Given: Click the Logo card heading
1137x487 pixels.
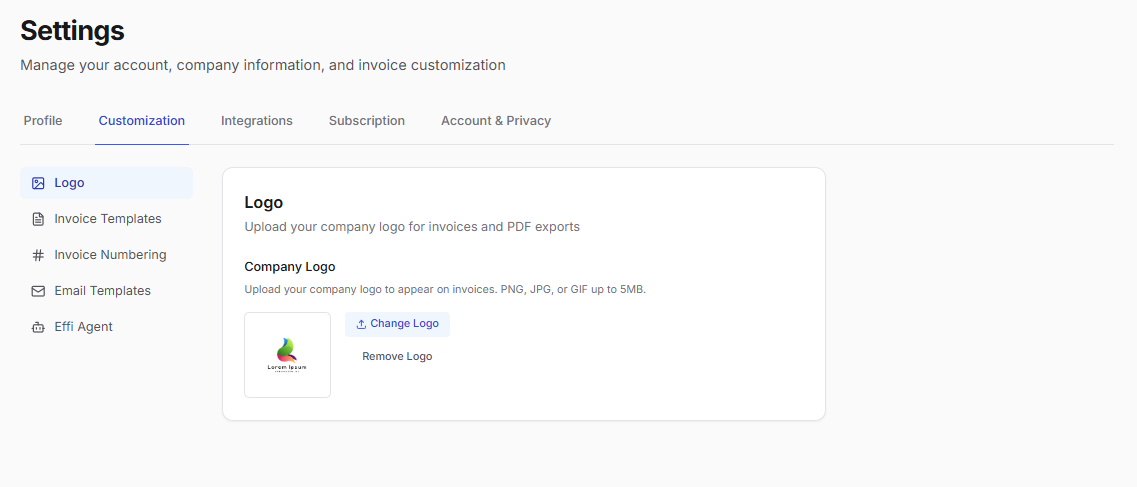Looking at the screenshot, I should (263, 202).
